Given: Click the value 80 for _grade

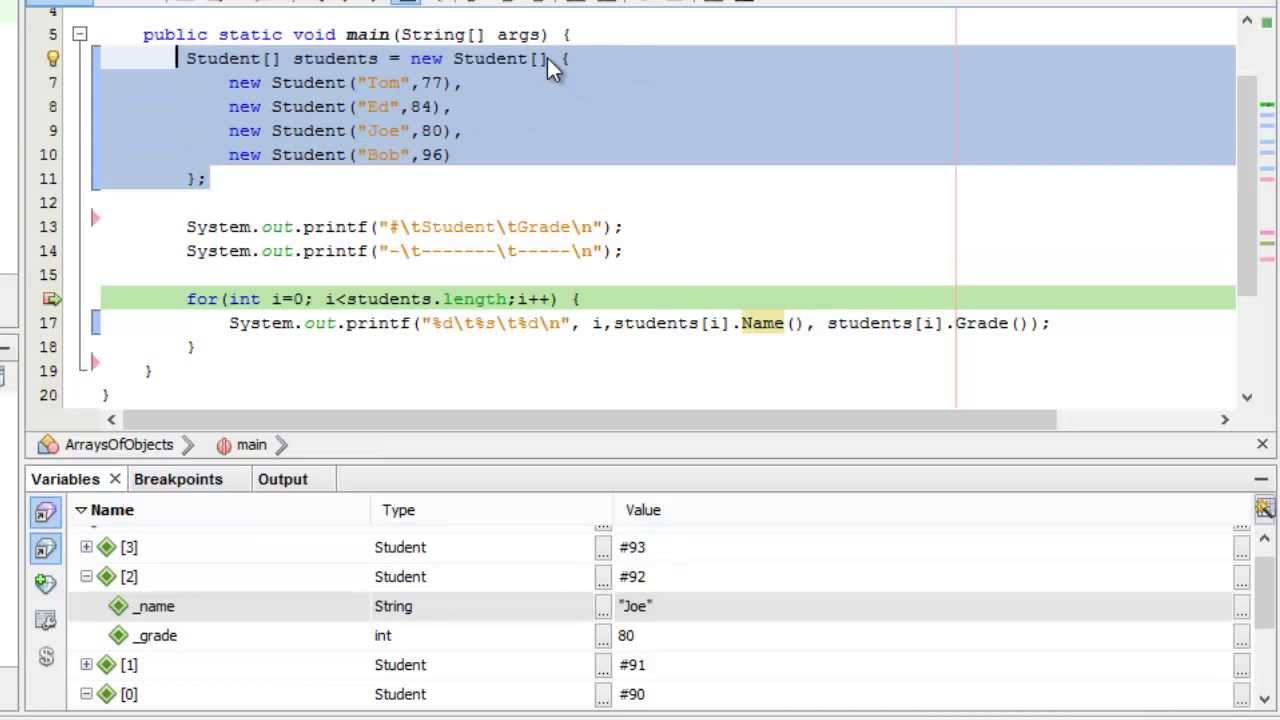Looking at the screenshot, I should [x=626, y=635].
